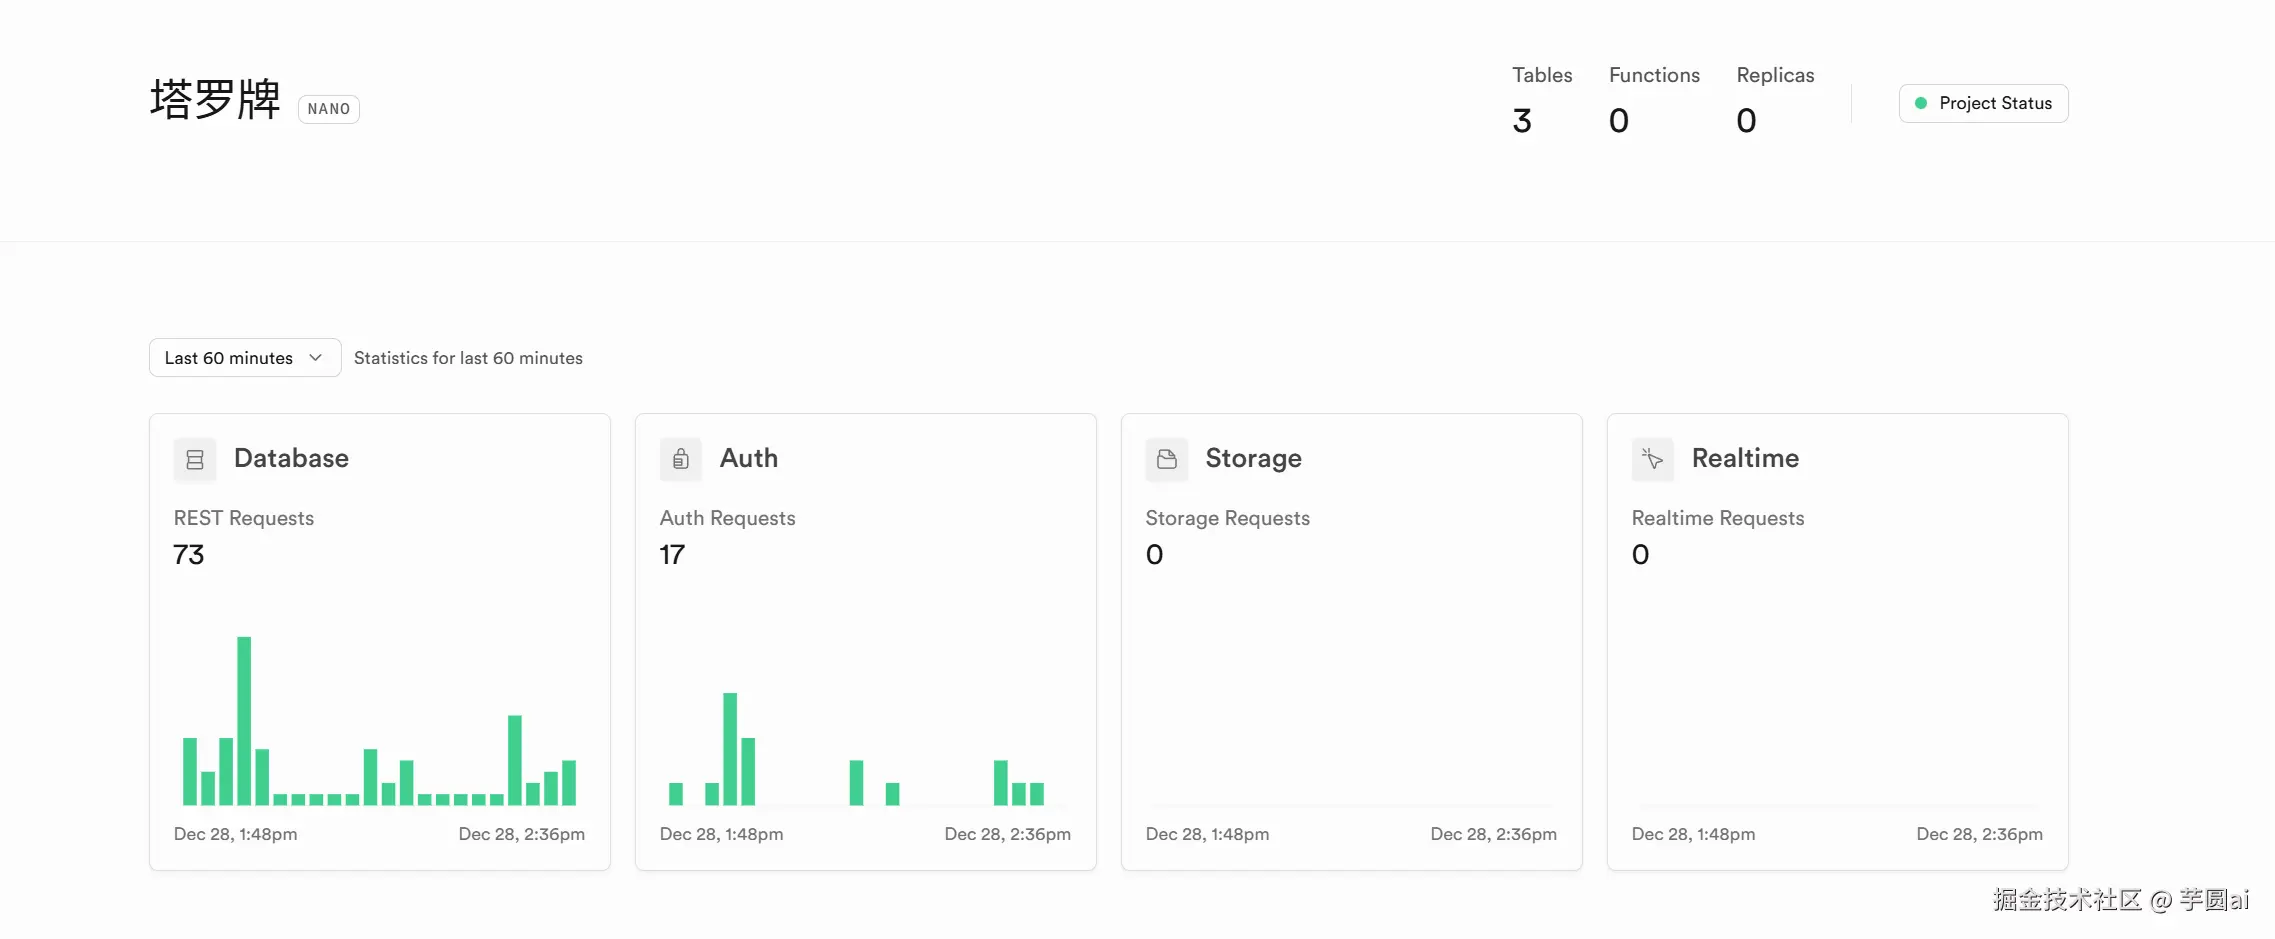The height and width of the screenshot is (939, 2275).
Task: Click the tallest Auth Requests chart bar
Action: coord(730,748)
